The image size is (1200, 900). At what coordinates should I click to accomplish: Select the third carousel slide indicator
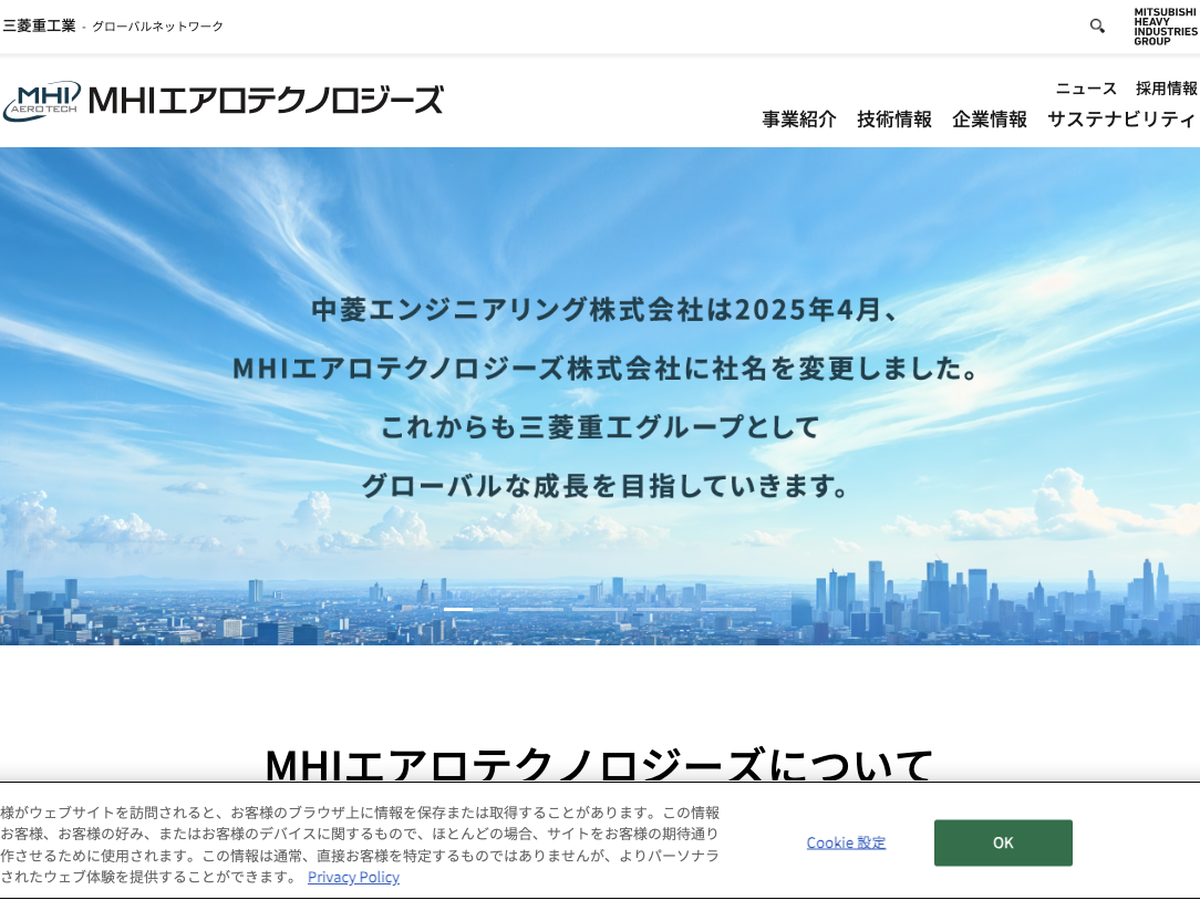(600, 609)
